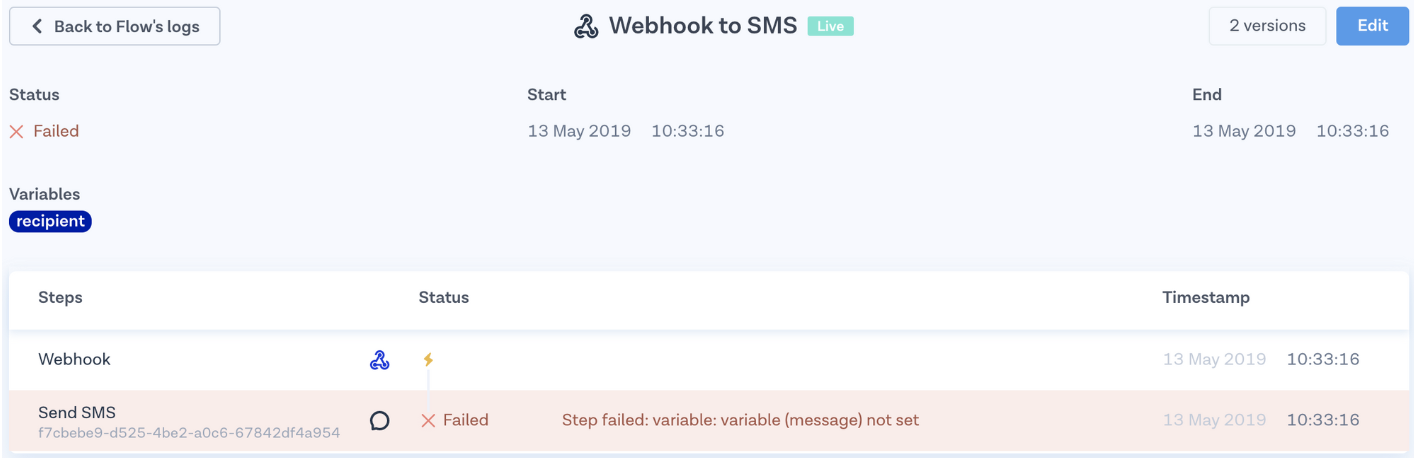Click the speech bubble Send SMS icon

tap(379, 421)
